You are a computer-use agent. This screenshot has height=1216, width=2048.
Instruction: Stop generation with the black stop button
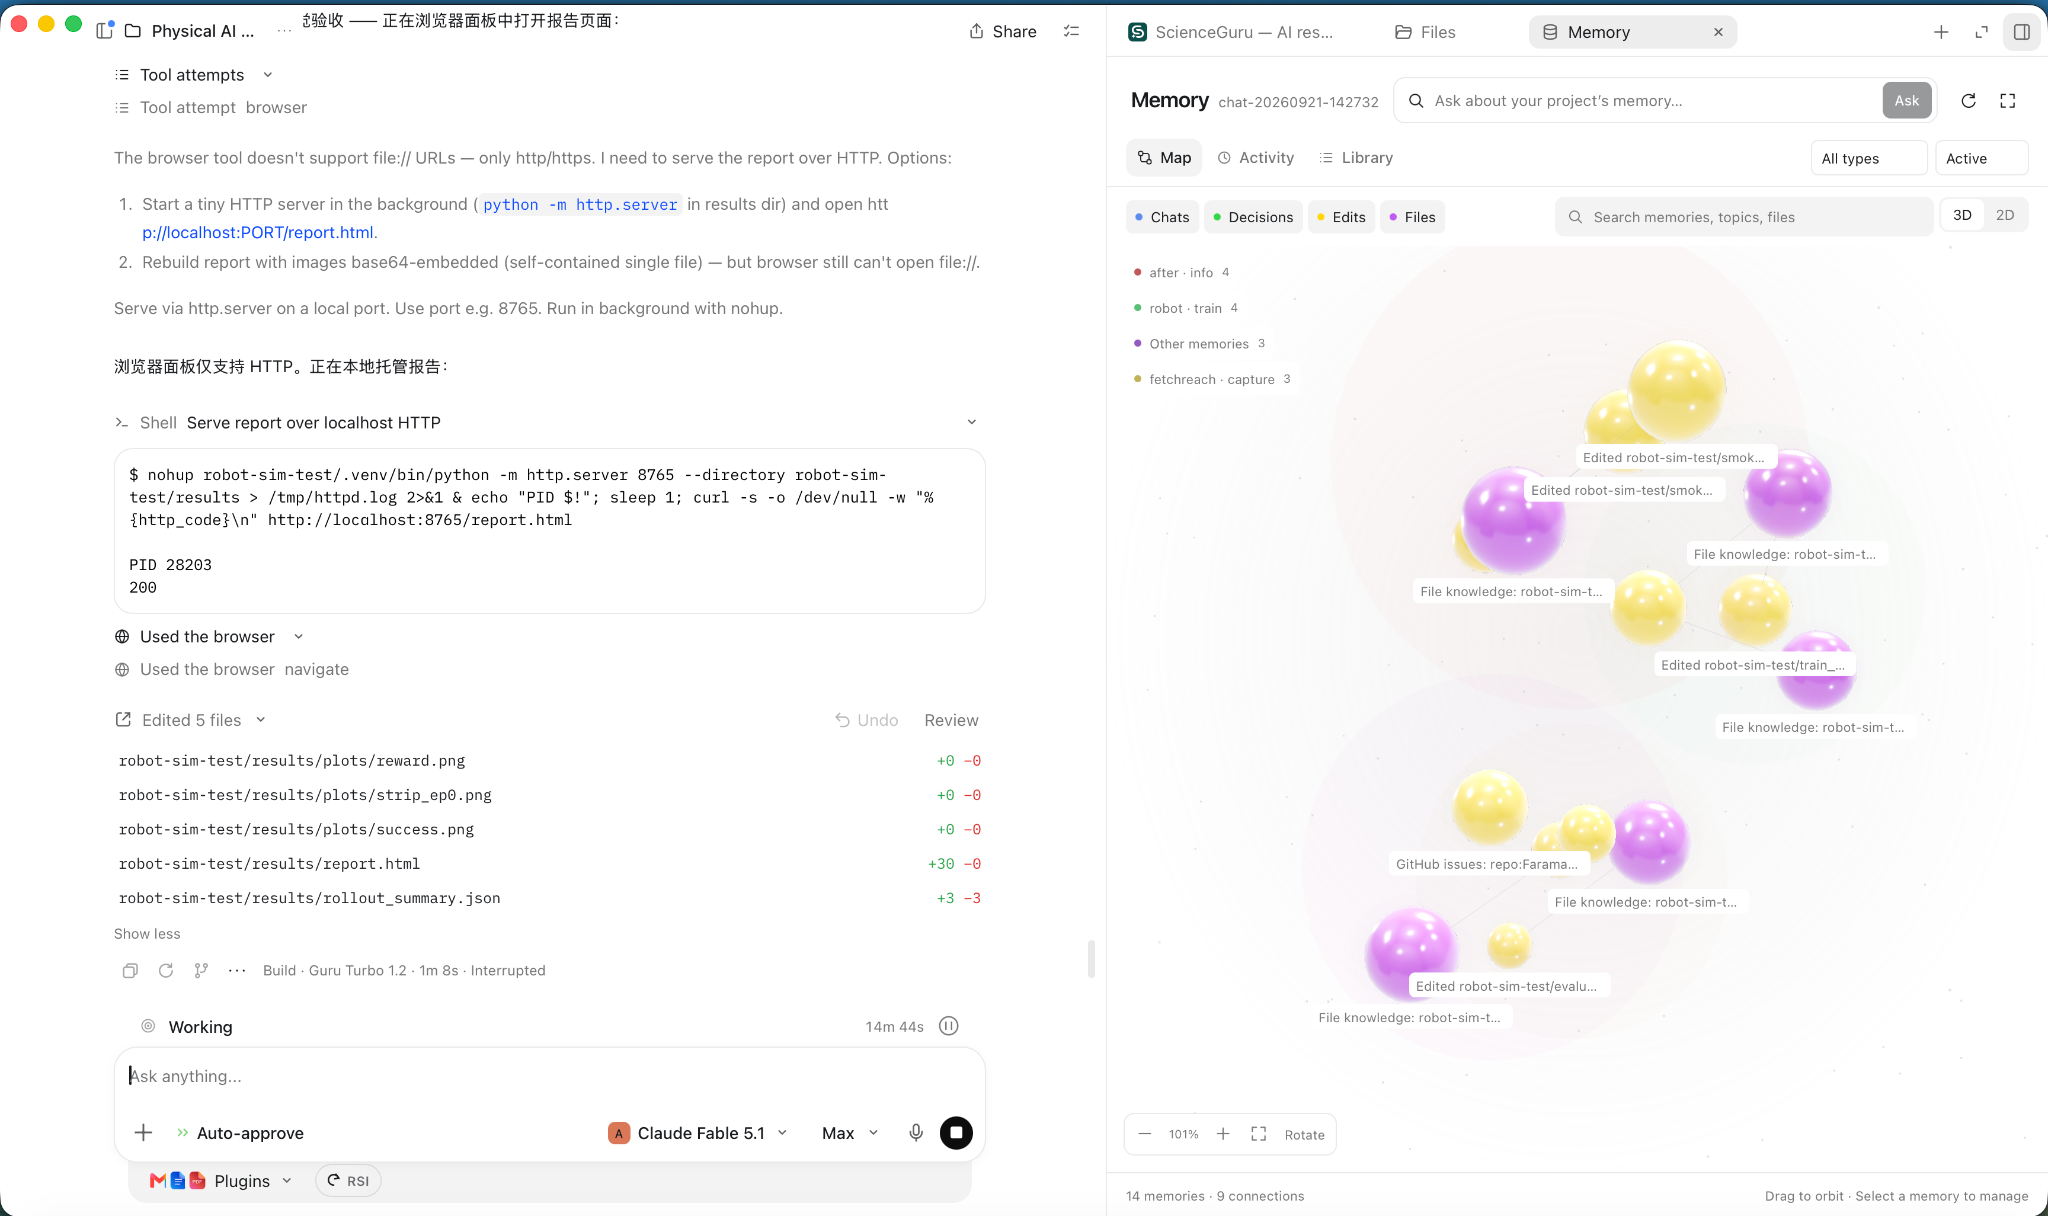click(x=956, y=1133)
